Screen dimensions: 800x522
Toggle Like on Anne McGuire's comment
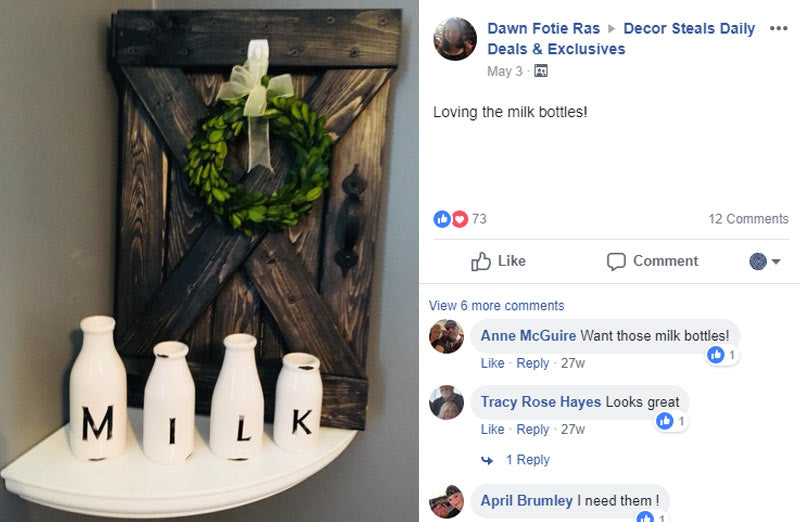pyautogui.click(x=492, y=363)
